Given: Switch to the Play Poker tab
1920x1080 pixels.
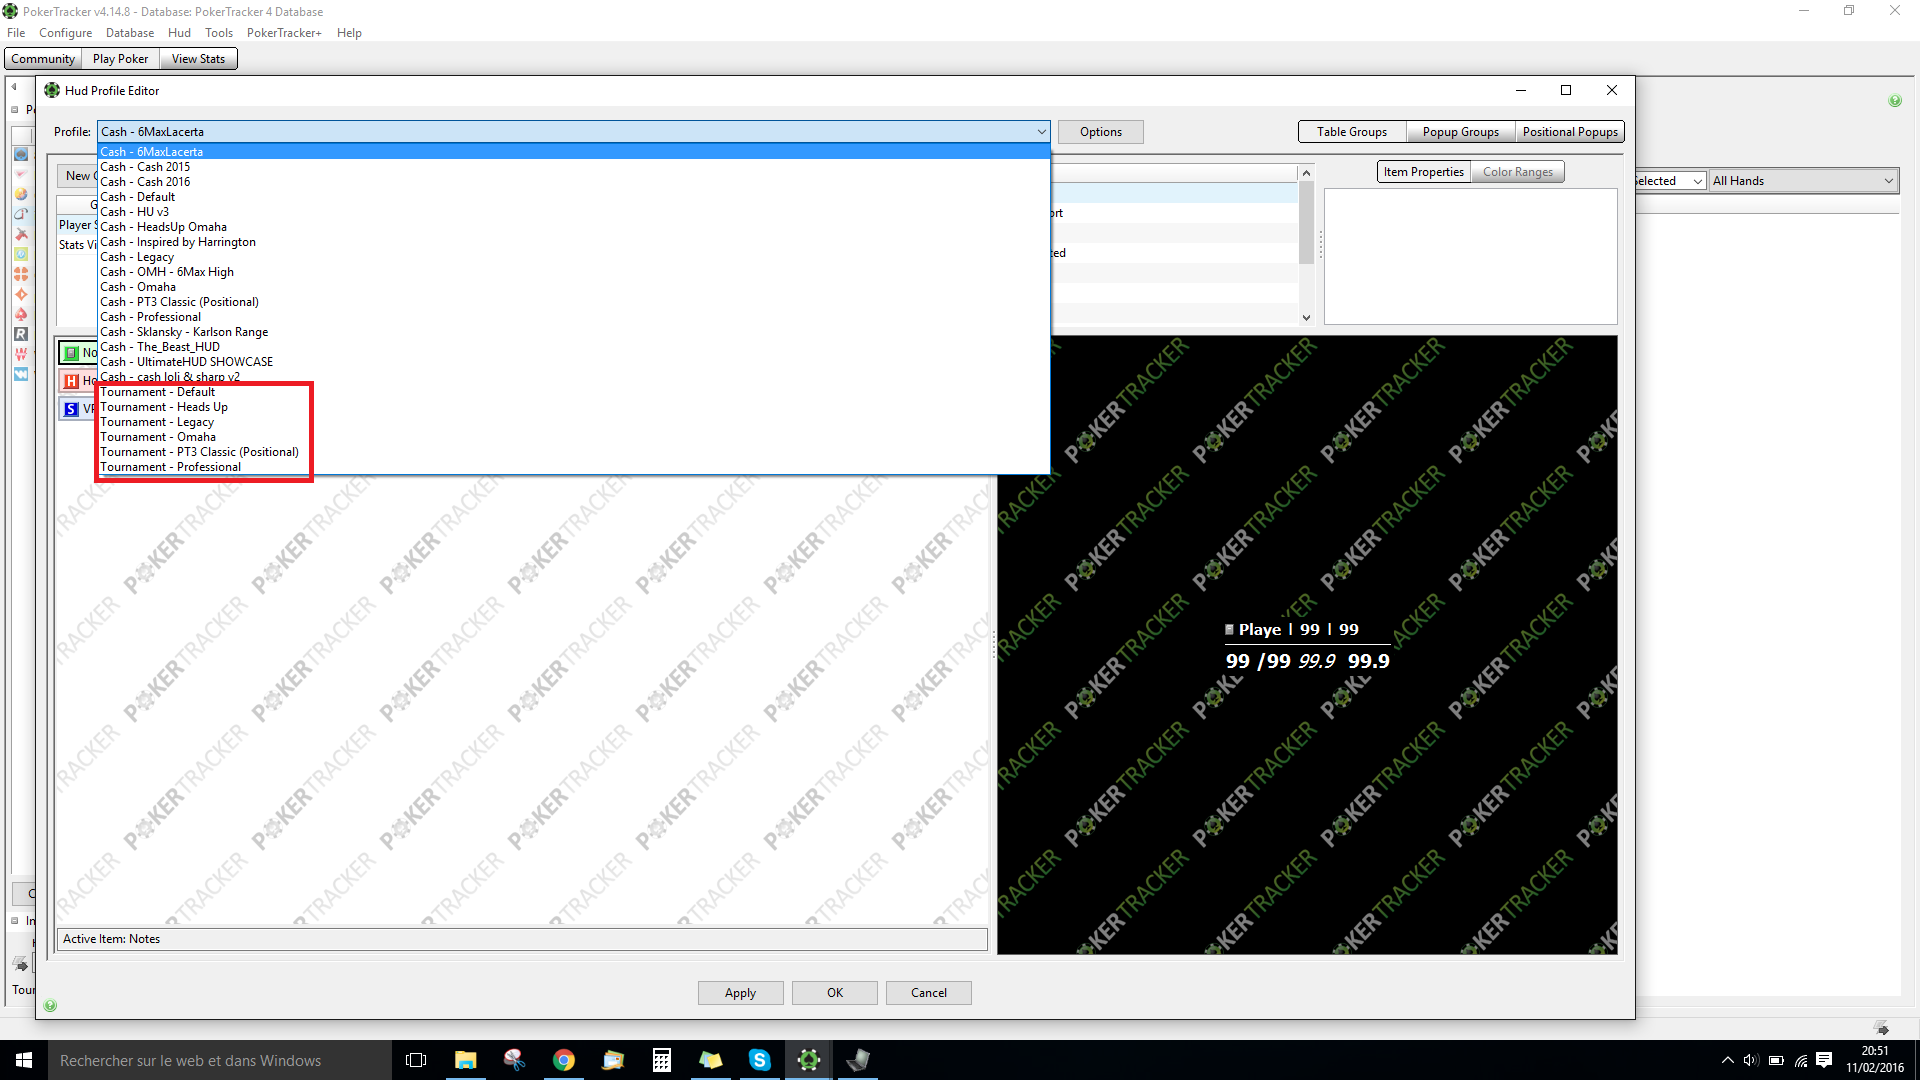Looking at the screenshot, I should [x=120, y=59].
